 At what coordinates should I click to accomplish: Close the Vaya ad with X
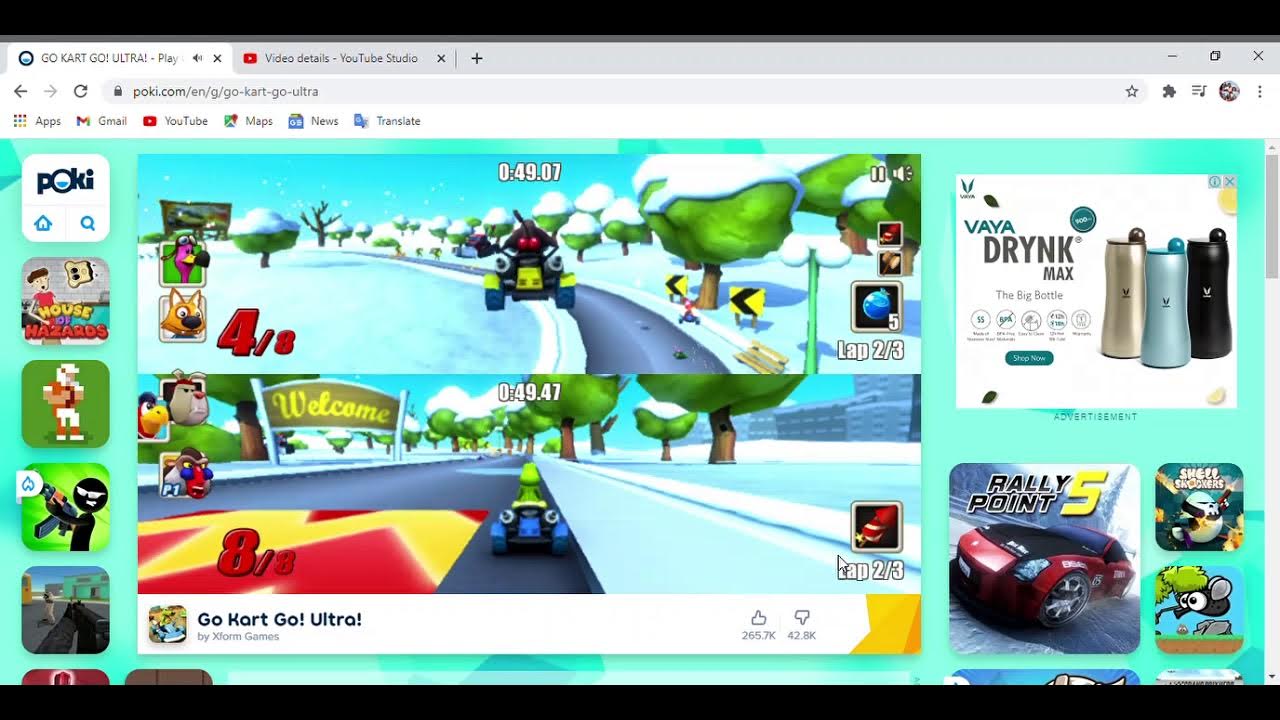pyautogui.click(x=1229, y=182)
